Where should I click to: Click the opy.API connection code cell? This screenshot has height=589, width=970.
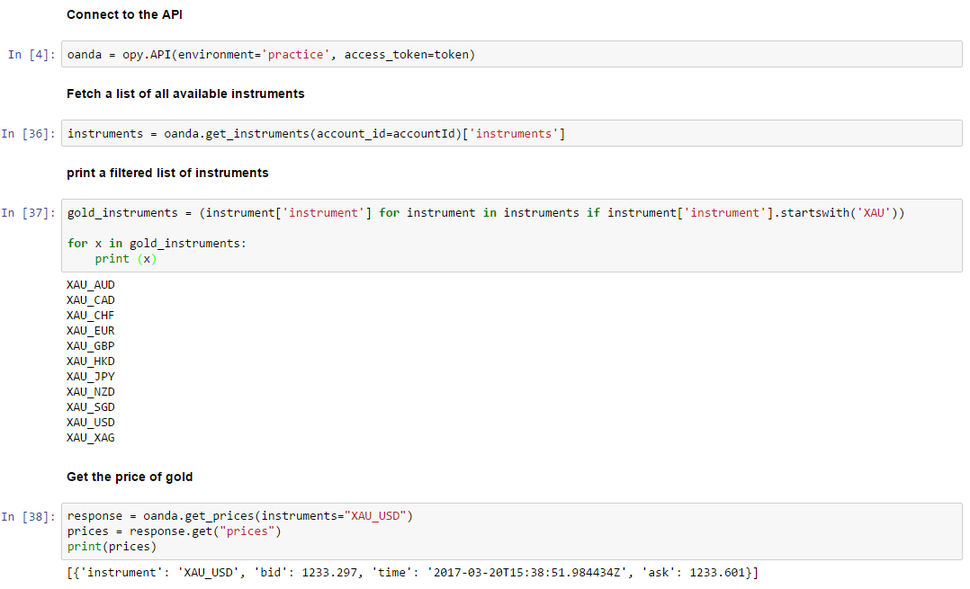(512, 54)
